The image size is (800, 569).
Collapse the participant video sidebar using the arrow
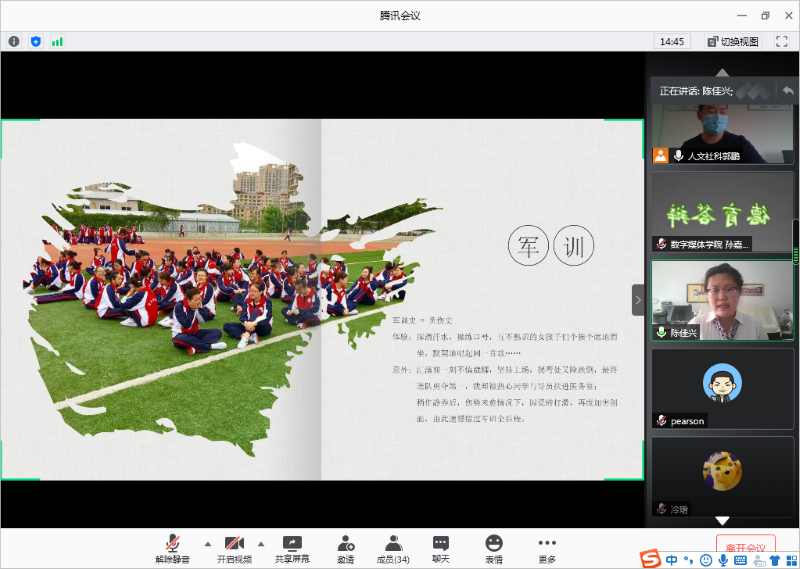(x=638, y=300)
